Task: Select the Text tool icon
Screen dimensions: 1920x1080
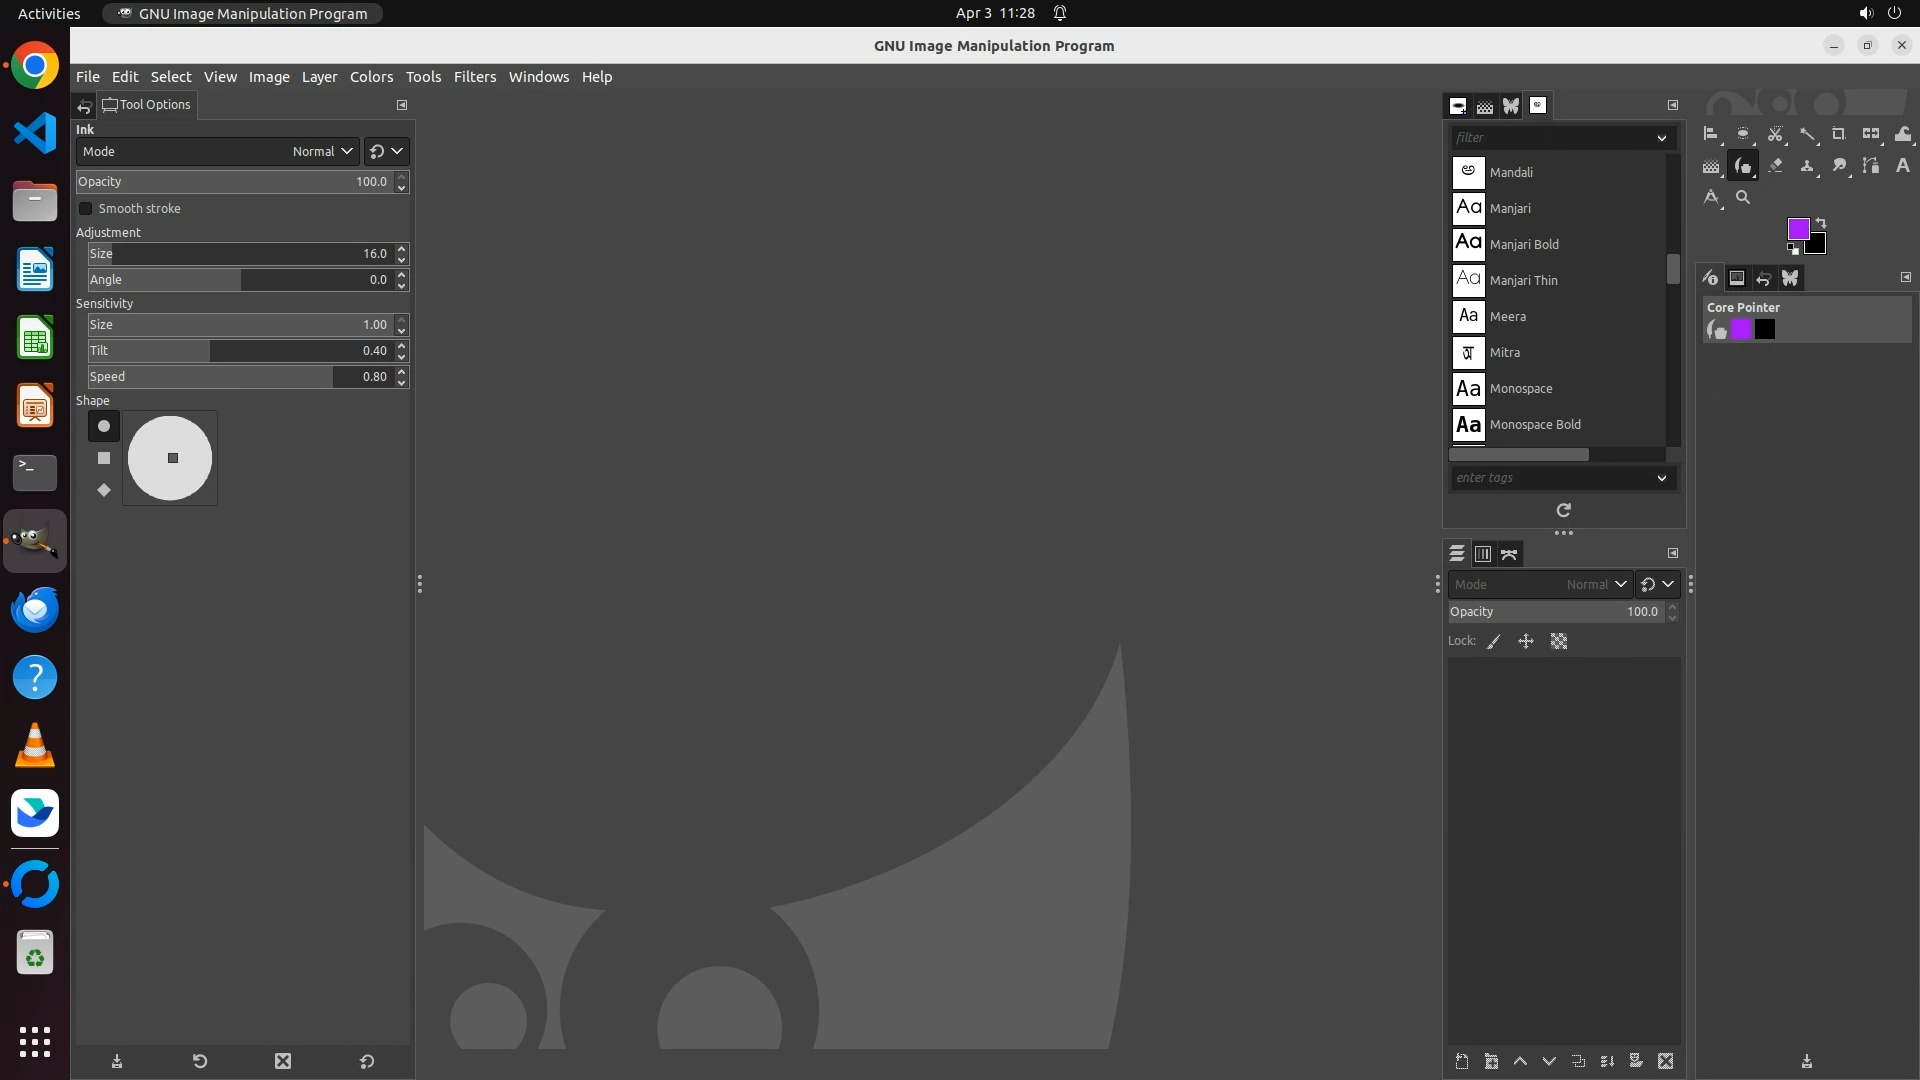Action: tap(1903, 166)
